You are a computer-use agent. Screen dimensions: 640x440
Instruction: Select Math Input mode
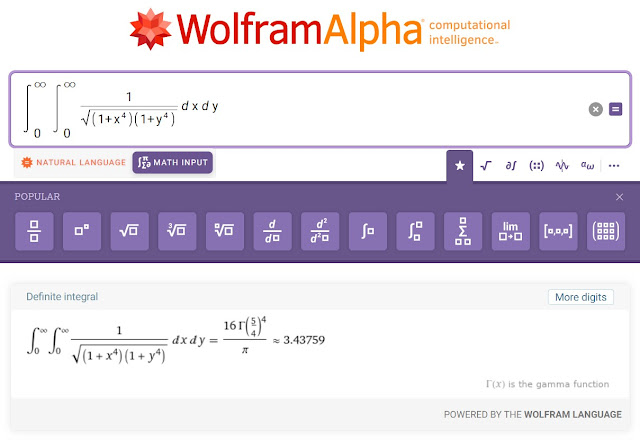click(173, 162)
